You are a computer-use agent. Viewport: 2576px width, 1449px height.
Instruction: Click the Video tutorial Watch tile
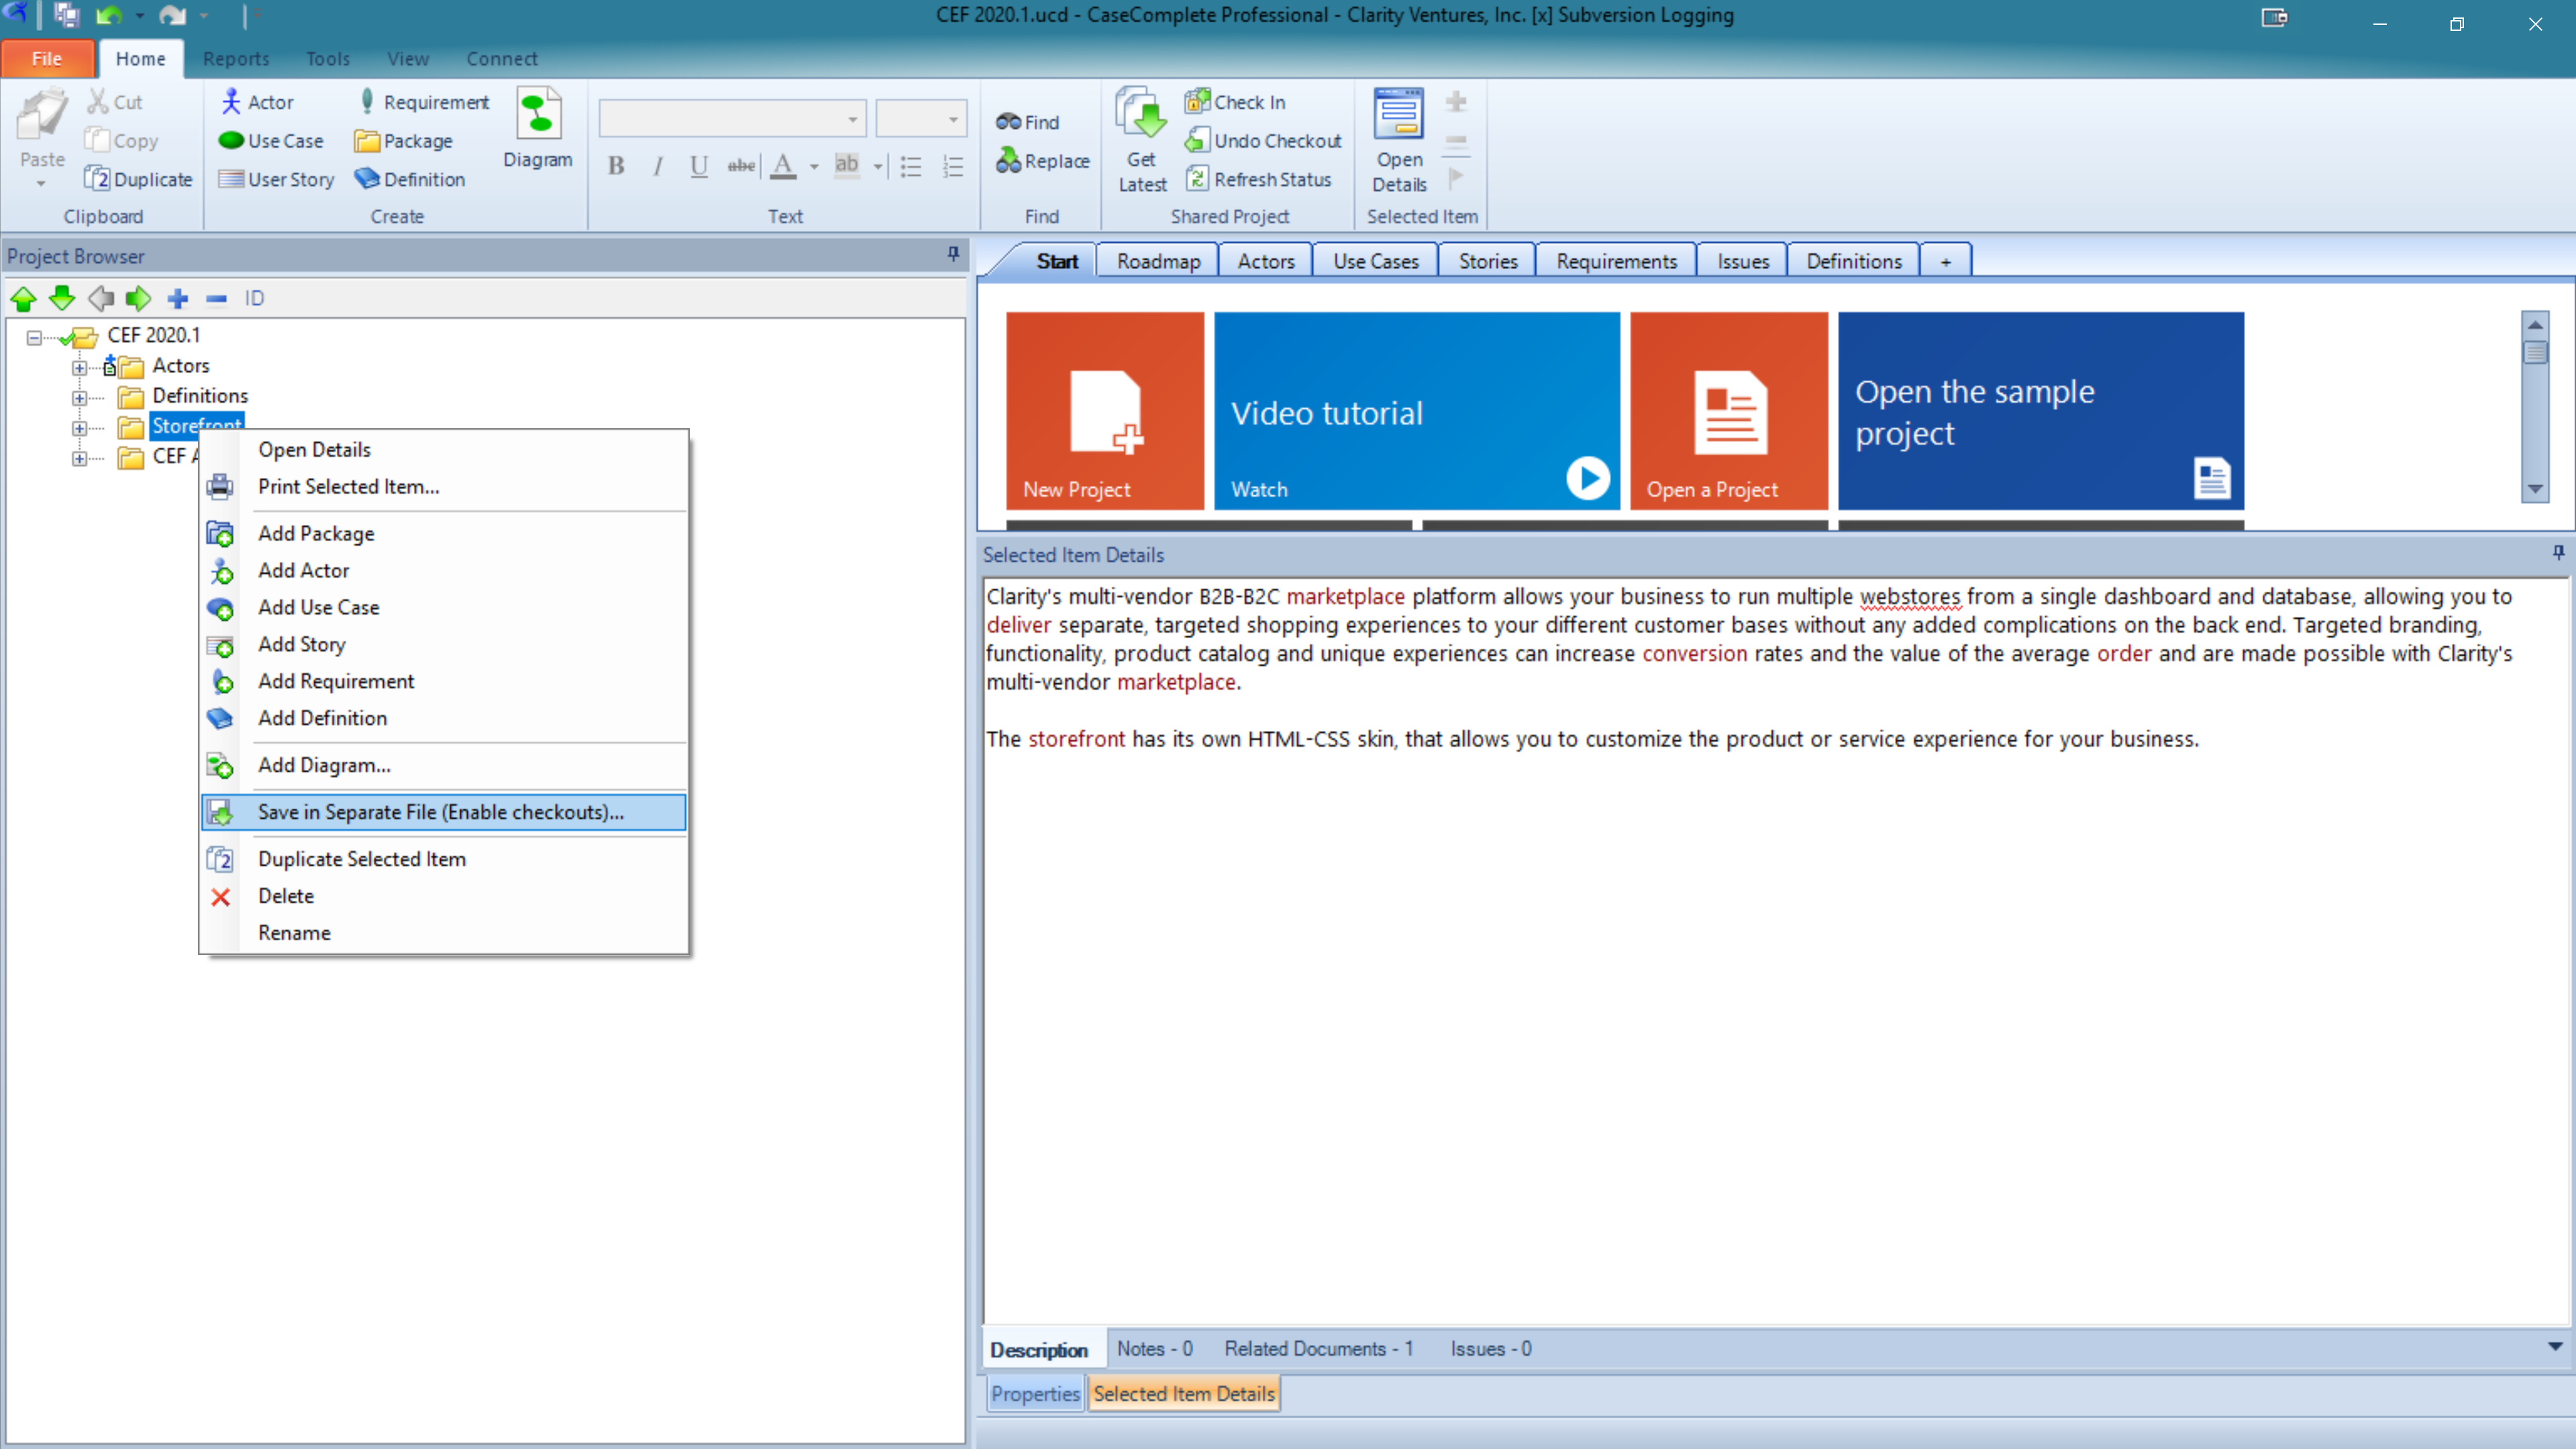(1417, 410)
